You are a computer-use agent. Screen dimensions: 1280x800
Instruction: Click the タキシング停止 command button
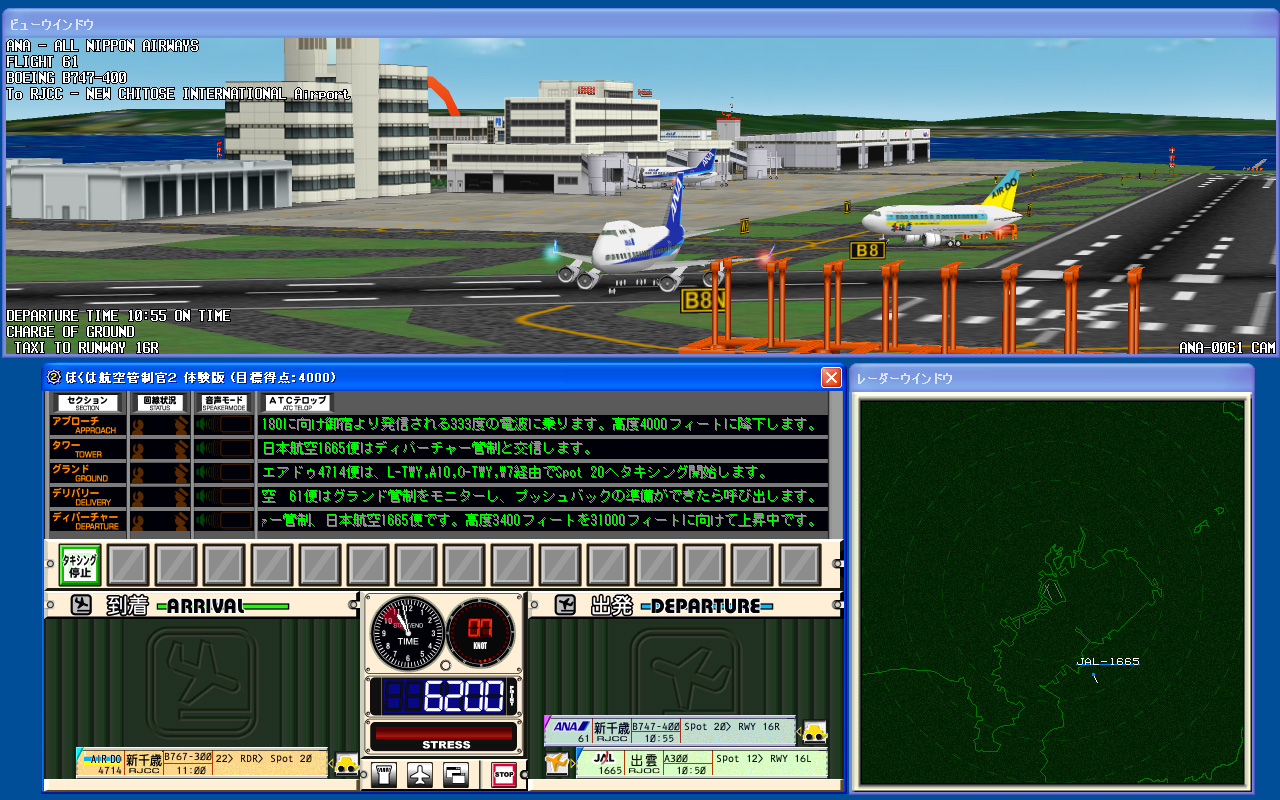(80, 566)
